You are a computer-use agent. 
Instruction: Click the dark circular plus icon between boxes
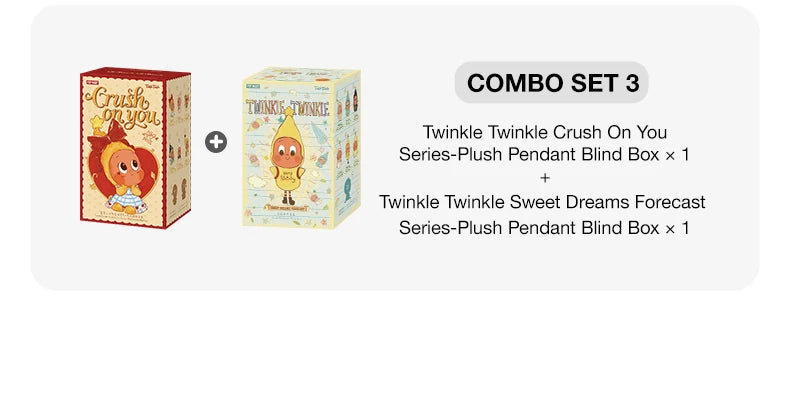[x=216, y=142]
